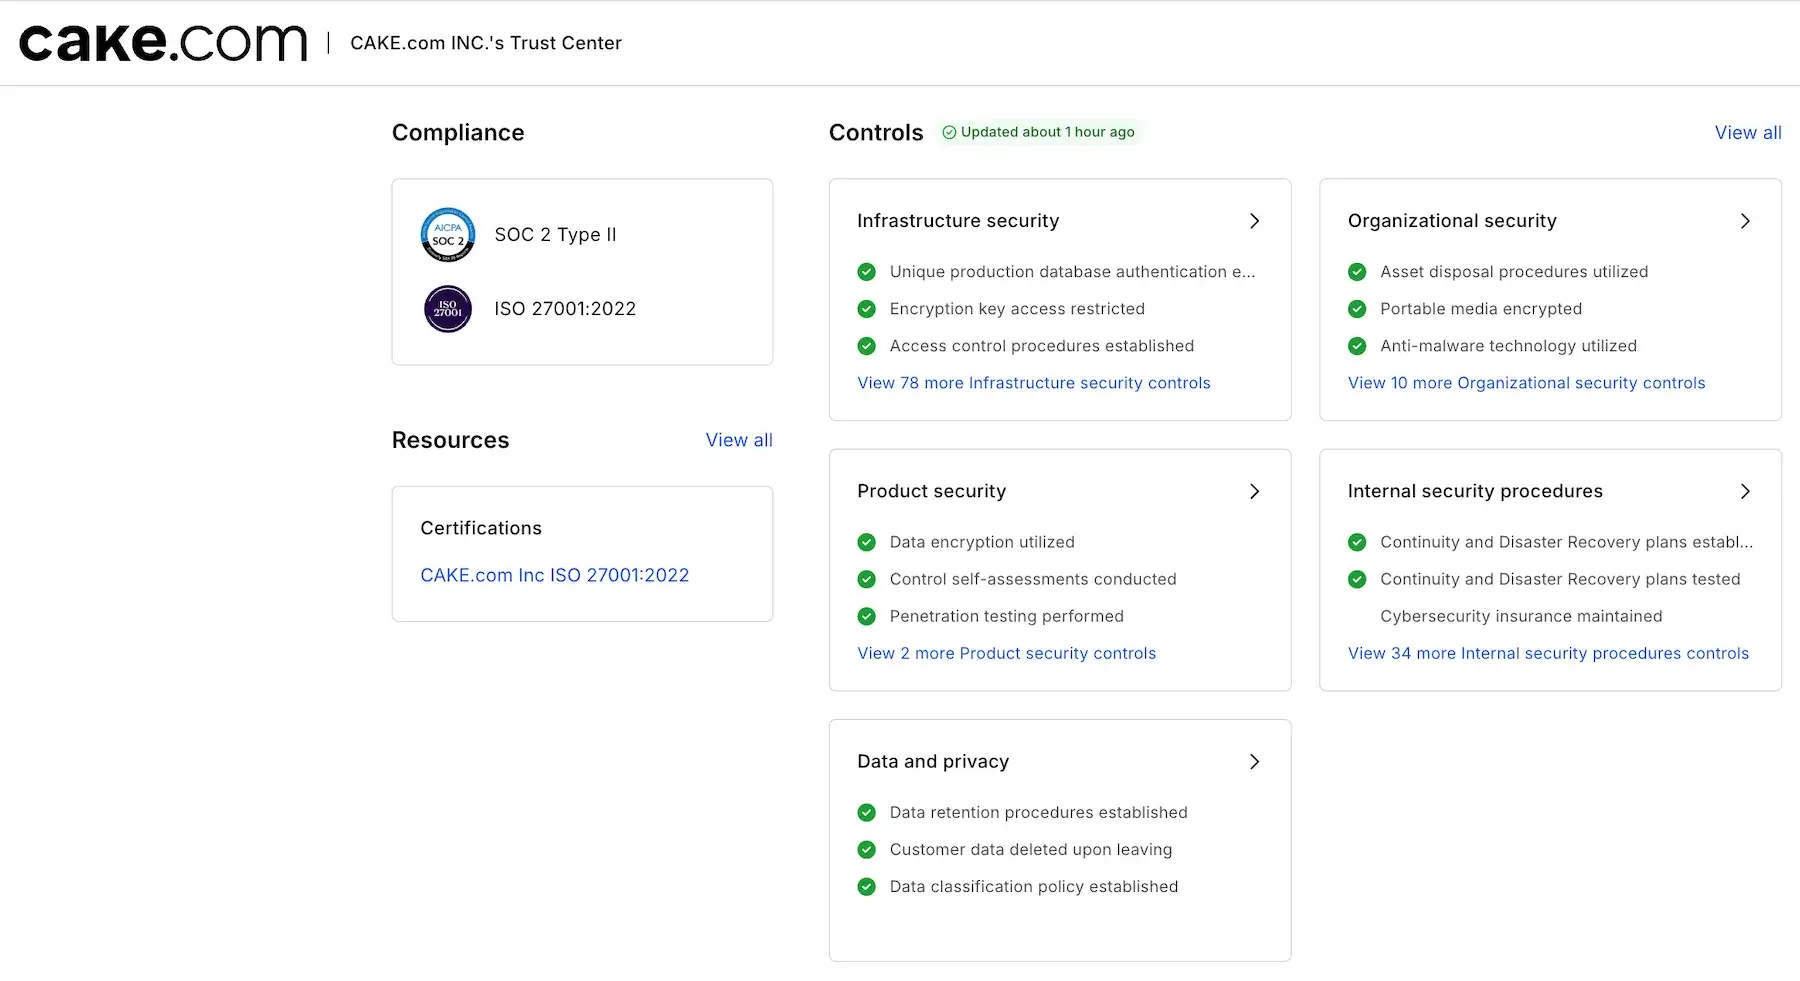The height and width of the screenshot is (981, 1800).
Task: Select the ISO 27001:2022 compliance label
Action: click(565, 309)
